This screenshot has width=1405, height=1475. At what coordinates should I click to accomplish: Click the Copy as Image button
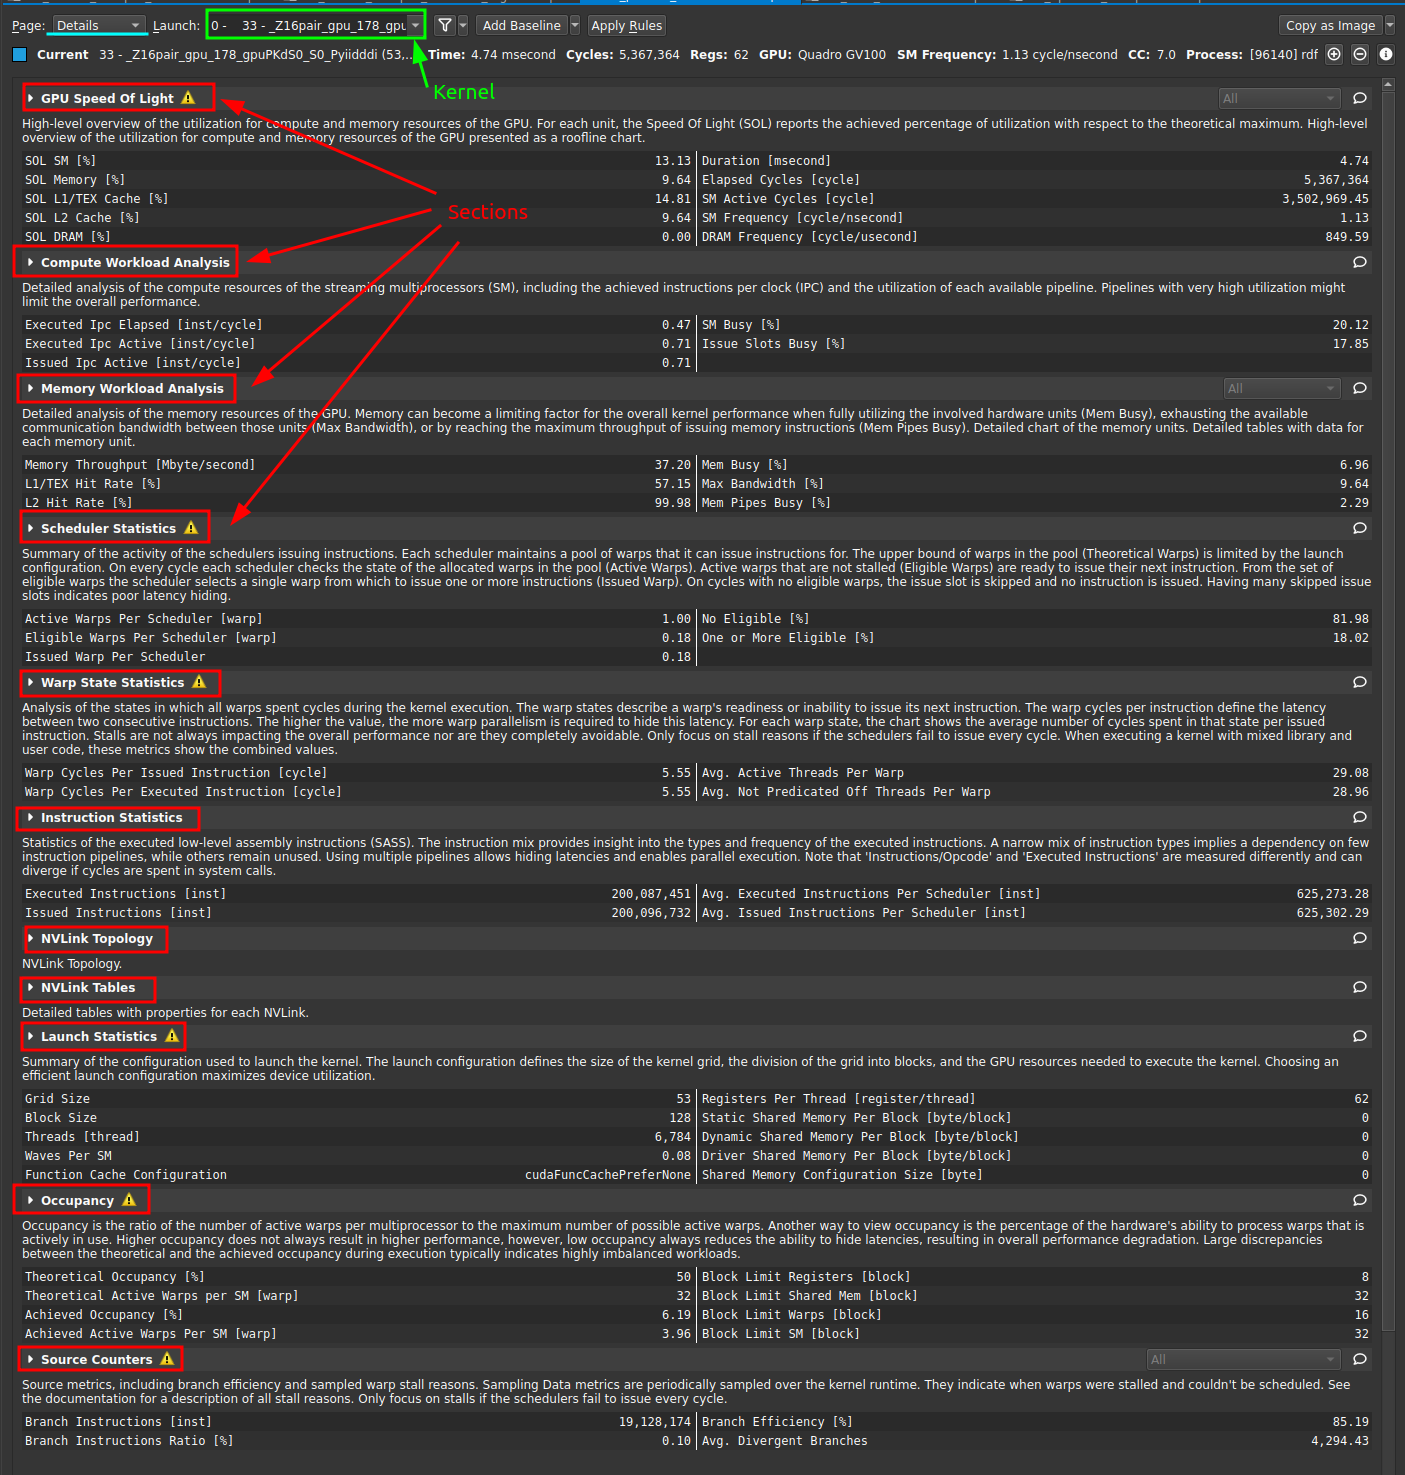(1329, 25)
